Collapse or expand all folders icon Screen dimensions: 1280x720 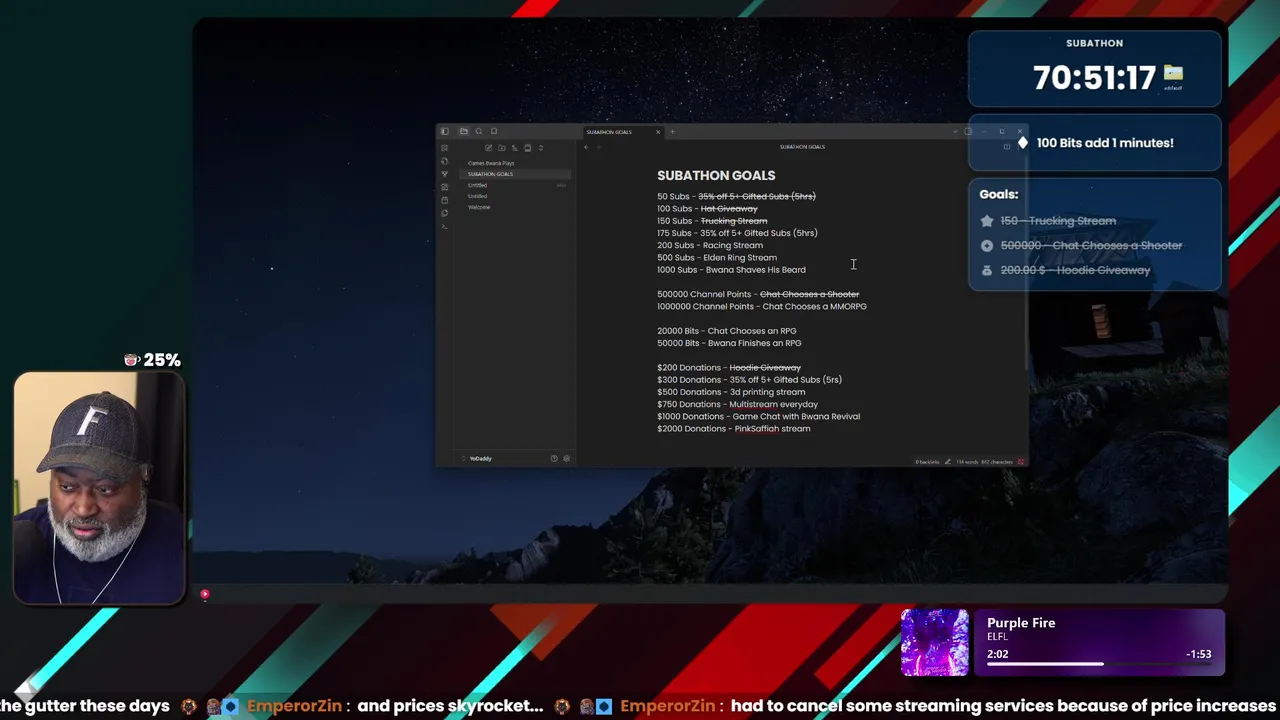click(x=541, y=148)
